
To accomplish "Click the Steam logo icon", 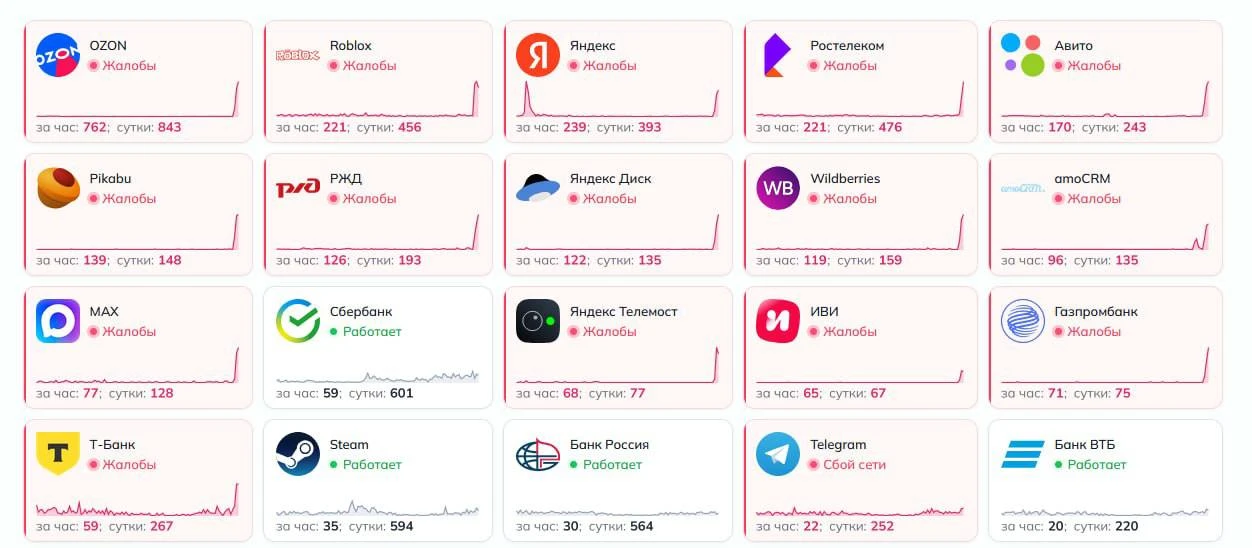I will click(x=298, y=454).
